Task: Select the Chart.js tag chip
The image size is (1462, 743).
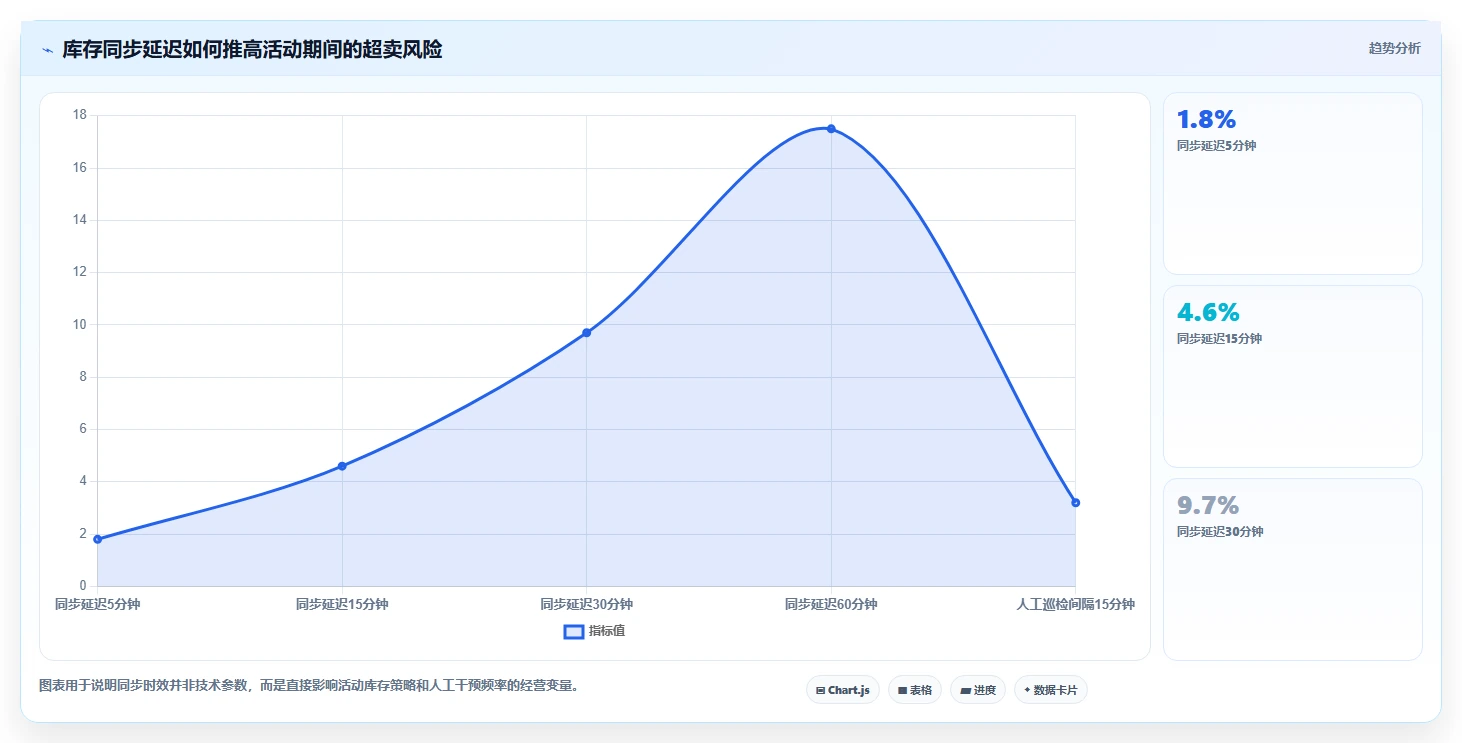Action: [843, 690]
